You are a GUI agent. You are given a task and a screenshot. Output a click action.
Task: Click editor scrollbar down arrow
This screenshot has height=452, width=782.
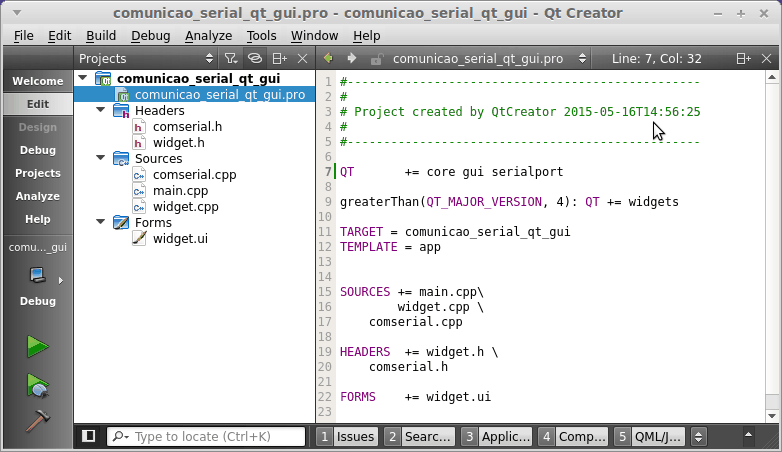[x=772, y=416]
